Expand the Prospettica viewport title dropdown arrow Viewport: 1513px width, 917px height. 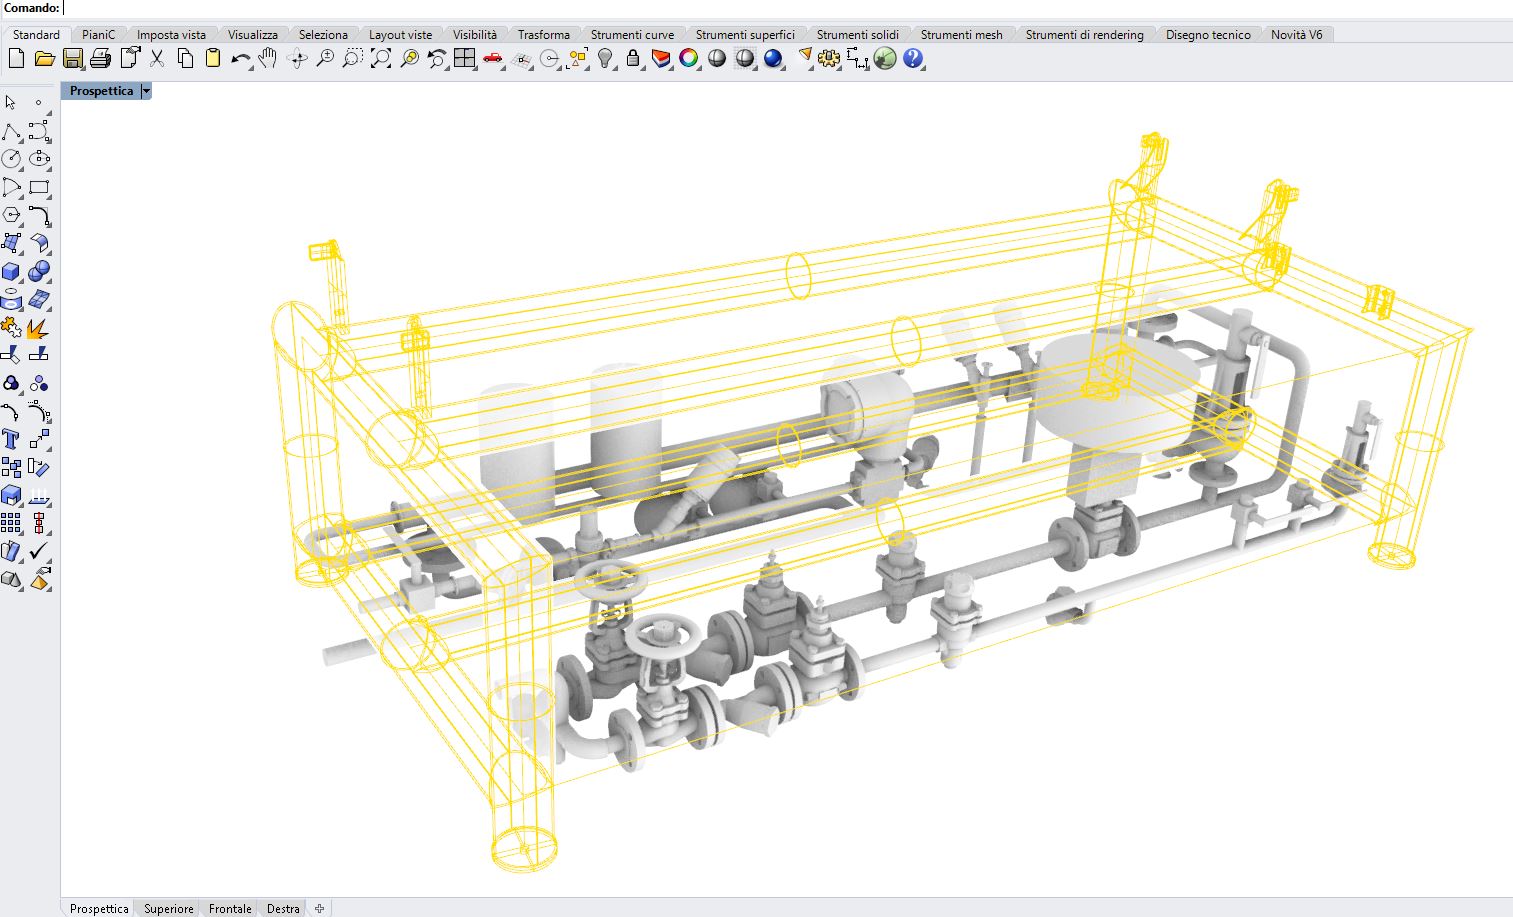pos(146,91)
